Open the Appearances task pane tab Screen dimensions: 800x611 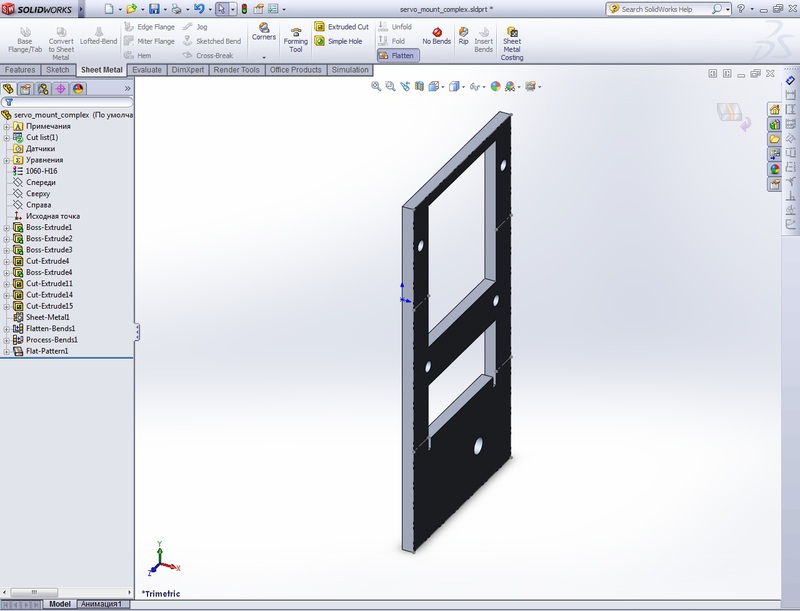(774, 169)
